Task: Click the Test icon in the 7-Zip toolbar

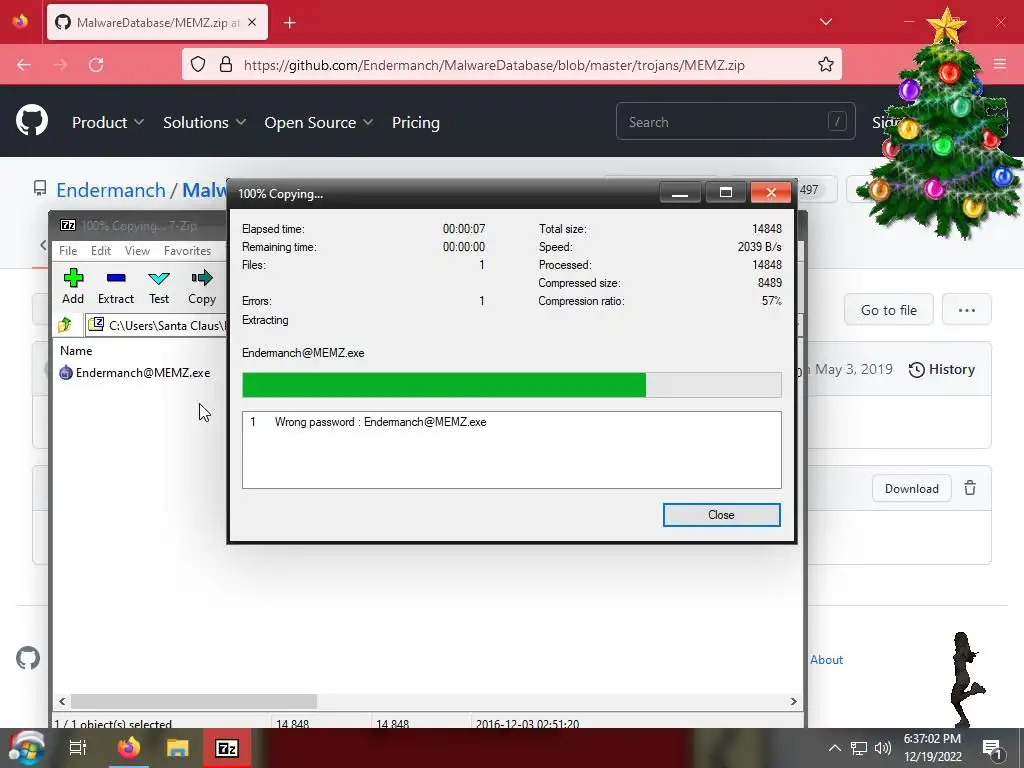Action: [159, 278]
